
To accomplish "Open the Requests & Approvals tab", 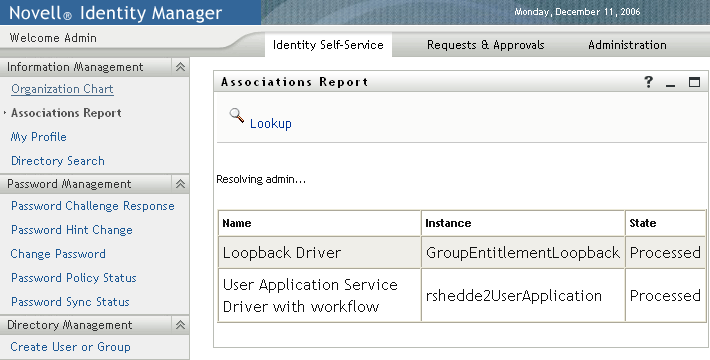I will 485,45.
